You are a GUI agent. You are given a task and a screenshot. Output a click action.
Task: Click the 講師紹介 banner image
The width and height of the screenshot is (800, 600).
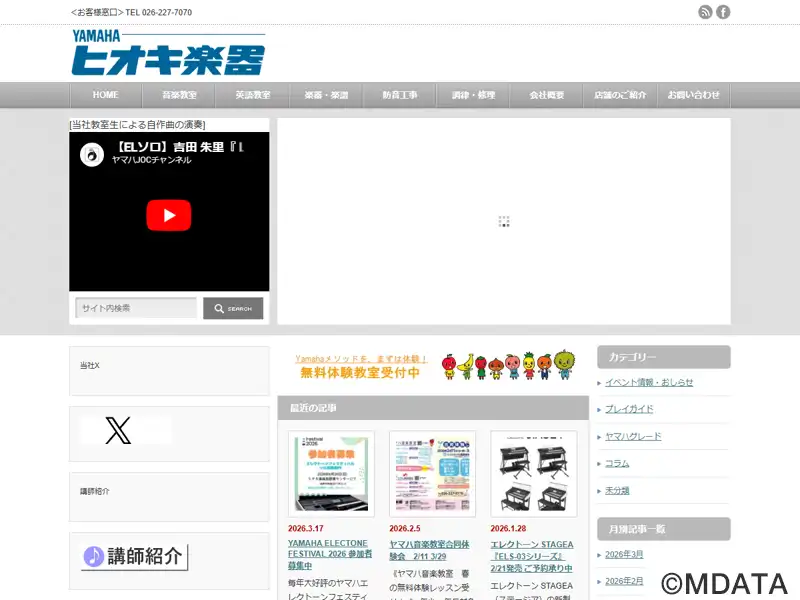click(135, 557)
